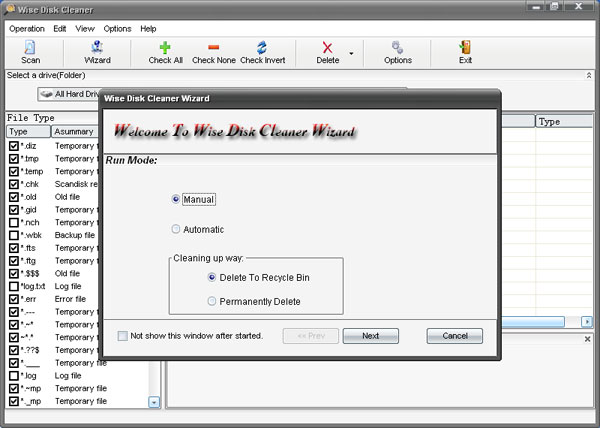Click Cancel in the wizard

pyautogui.click(x=455, y=336)
